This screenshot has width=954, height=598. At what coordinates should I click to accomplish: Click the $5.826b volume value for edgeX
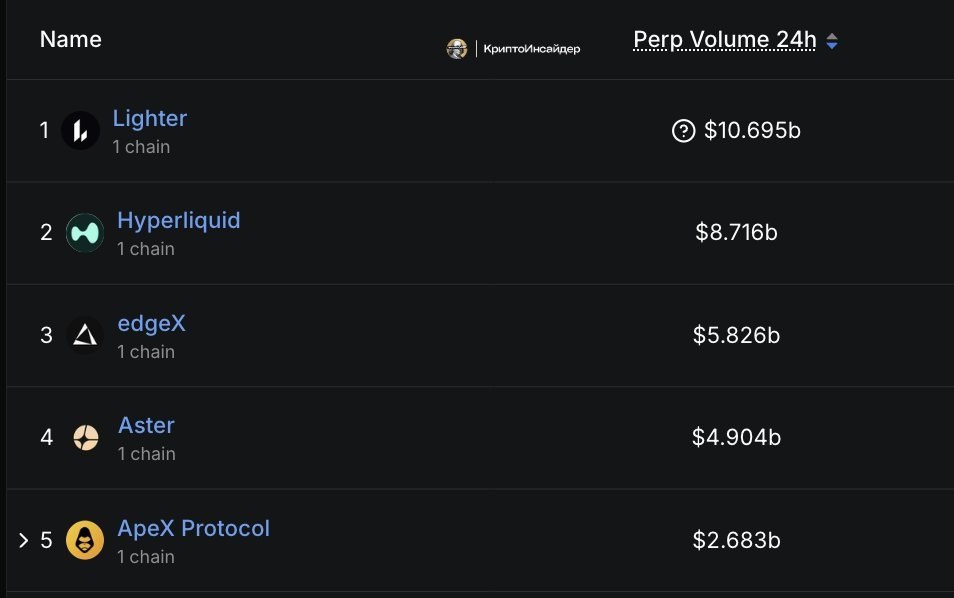(736, 335)
